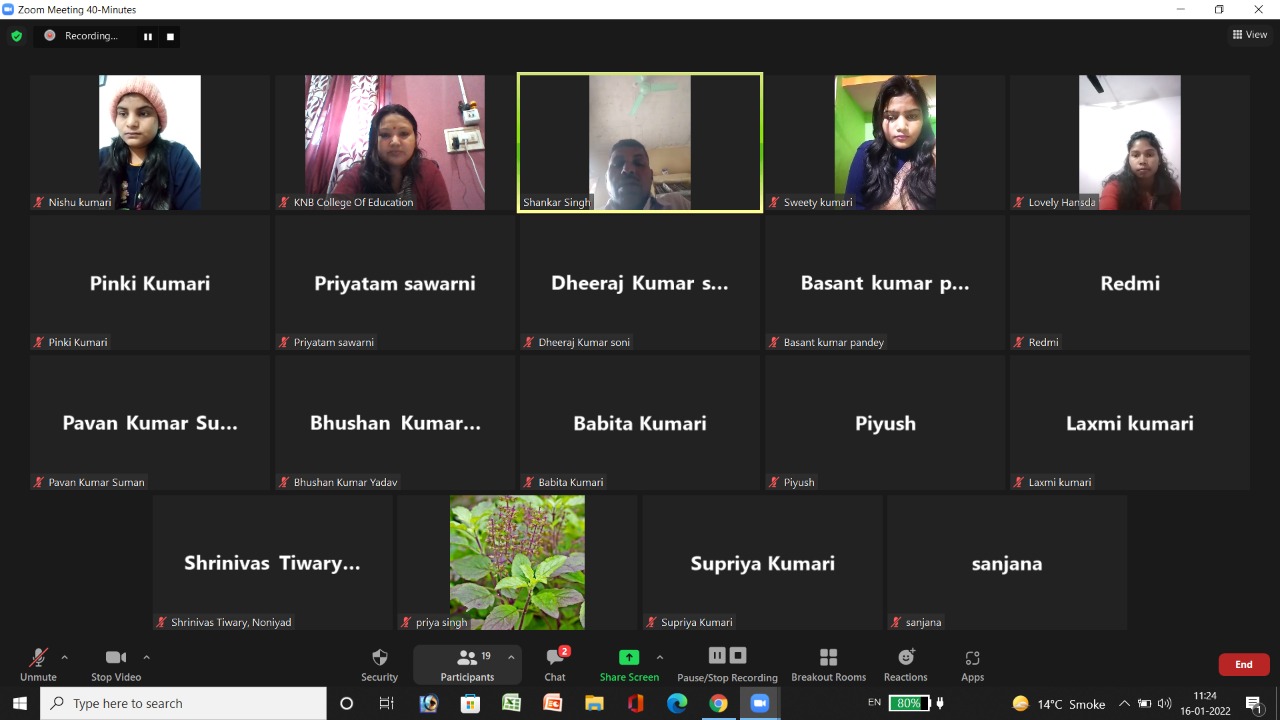Open Task View on the taskbar

(387, 703)
